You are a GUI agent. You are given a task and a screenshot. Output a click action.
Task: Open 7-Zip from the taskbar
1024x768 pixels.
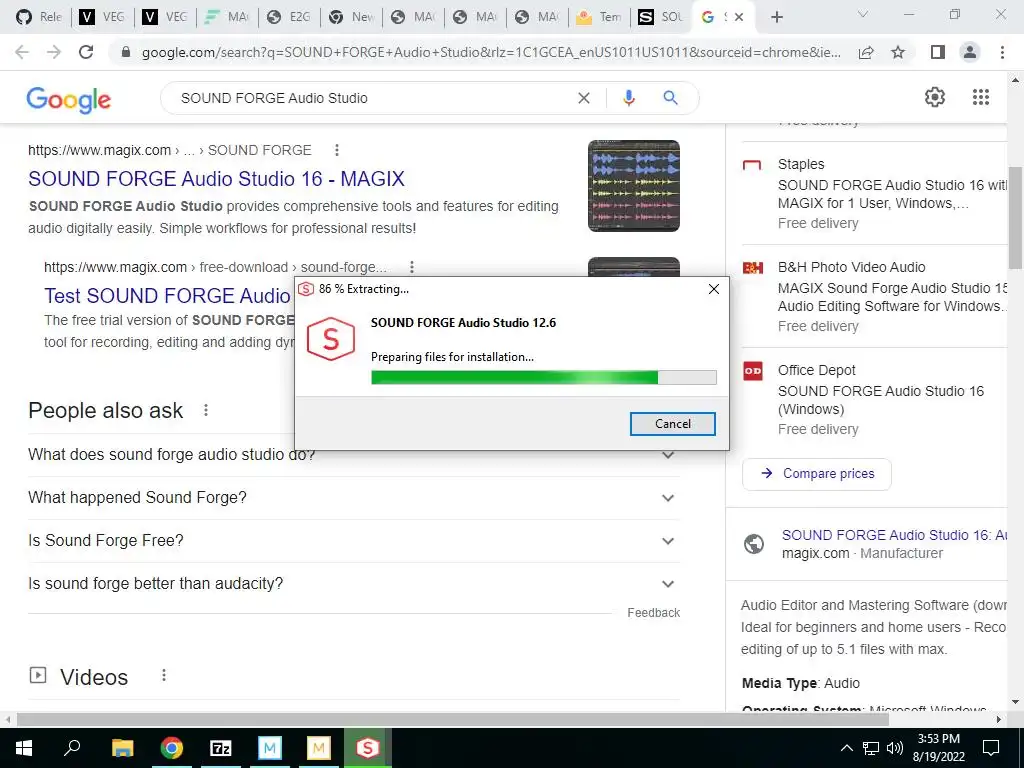[221, 748]
